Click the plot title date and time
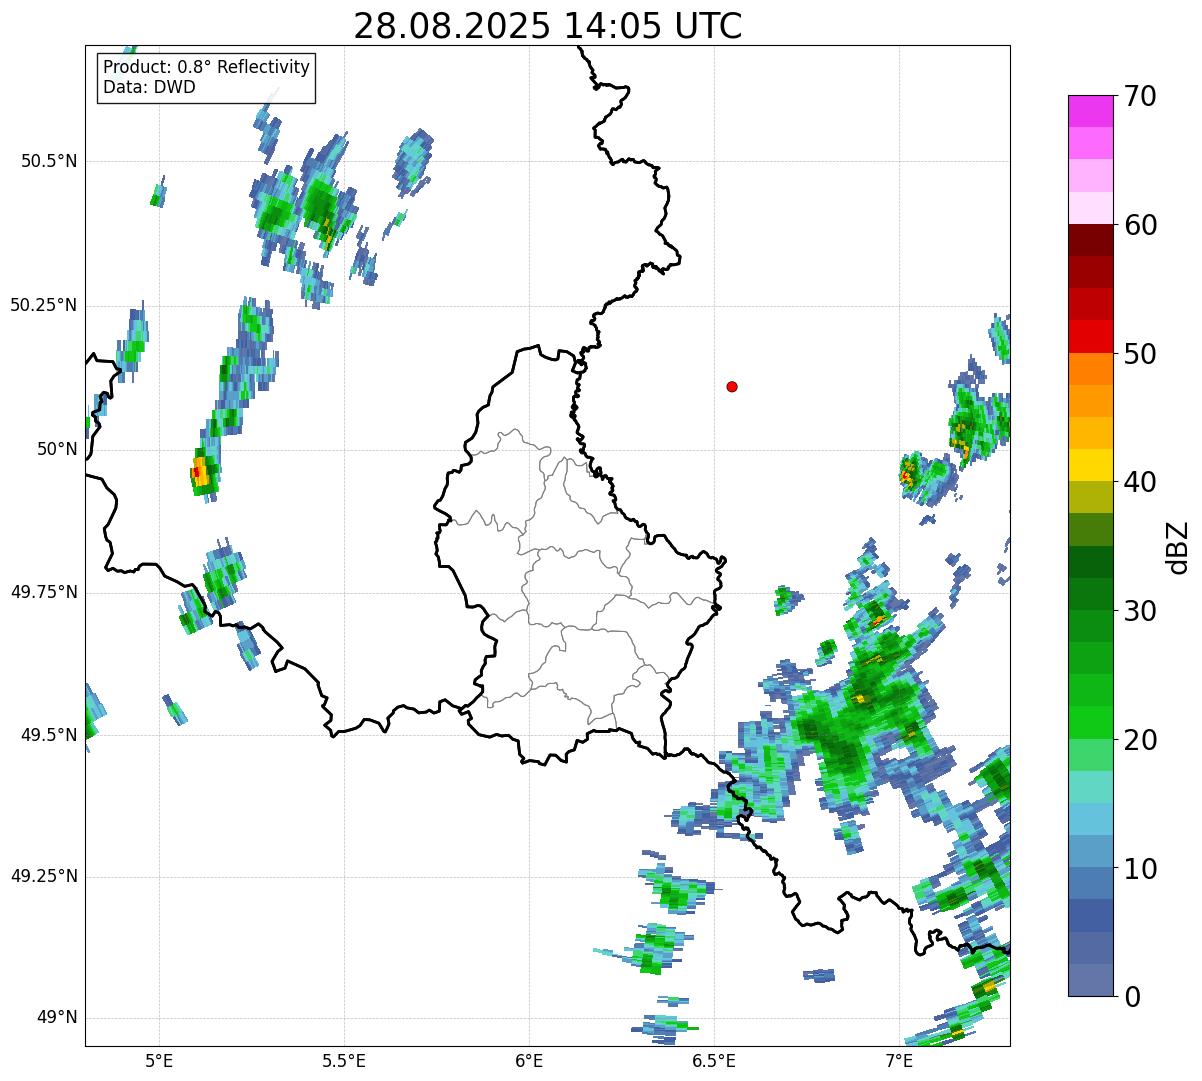Screen dimensions: 1202x1081 click(x=548, y=26)
